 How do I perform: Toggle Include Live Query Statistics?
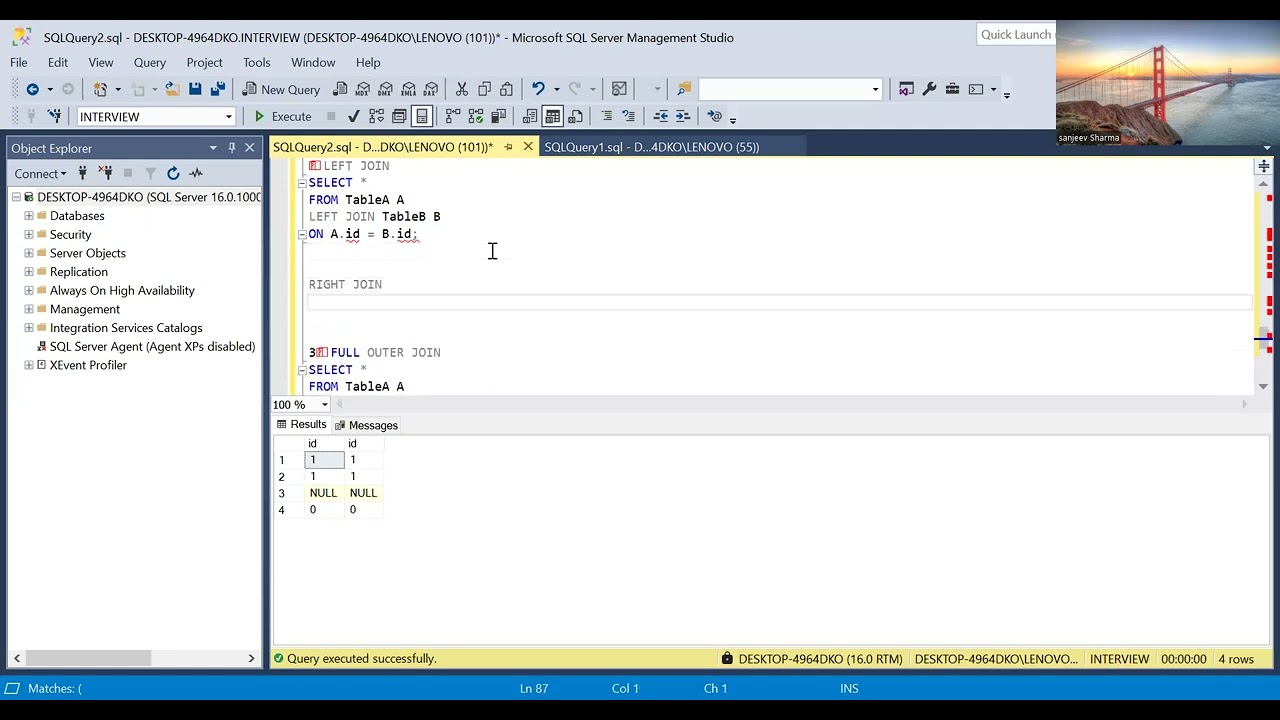pos(475,116)
